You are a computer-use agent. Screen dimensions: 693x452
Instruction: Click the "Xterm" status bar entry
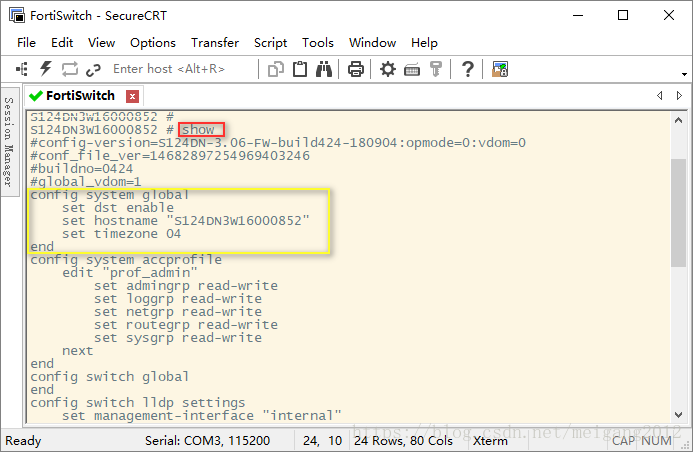pyautogui.click(x=490, y=441)
